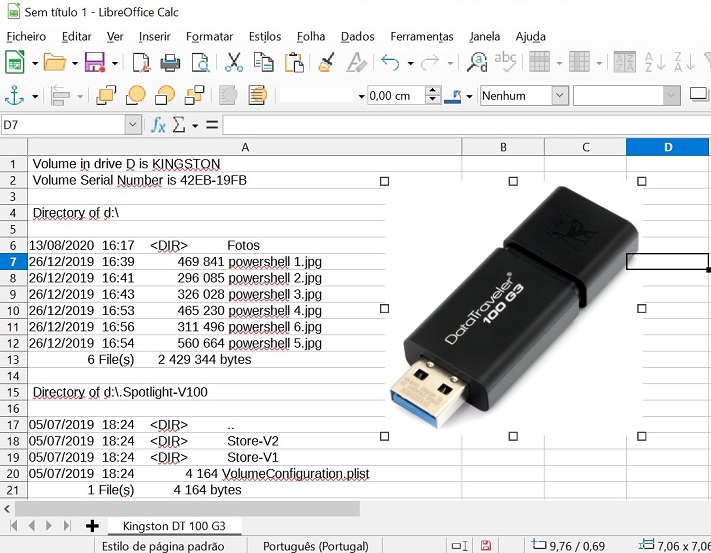Open the Undo history dropdown arrow

click(x=410, y=63)
